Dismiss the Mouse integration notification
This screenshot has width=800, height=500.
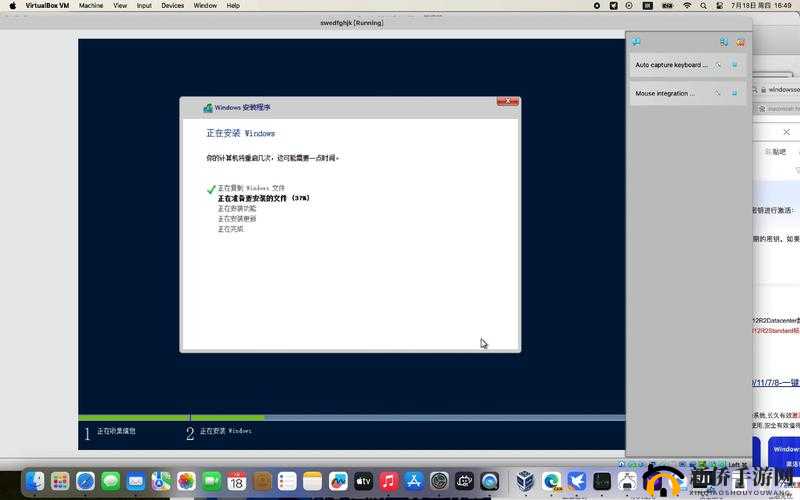coord(735,93)
